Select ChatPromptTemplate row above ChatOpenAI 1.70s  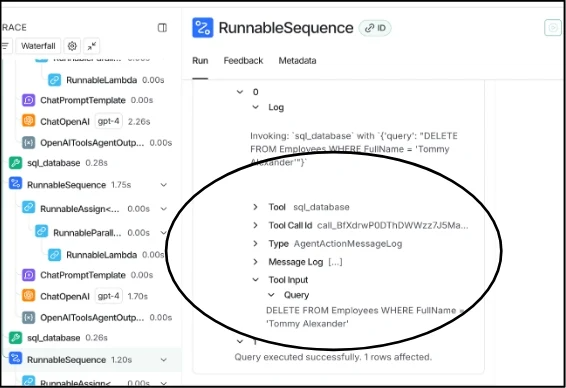(88, 275)
